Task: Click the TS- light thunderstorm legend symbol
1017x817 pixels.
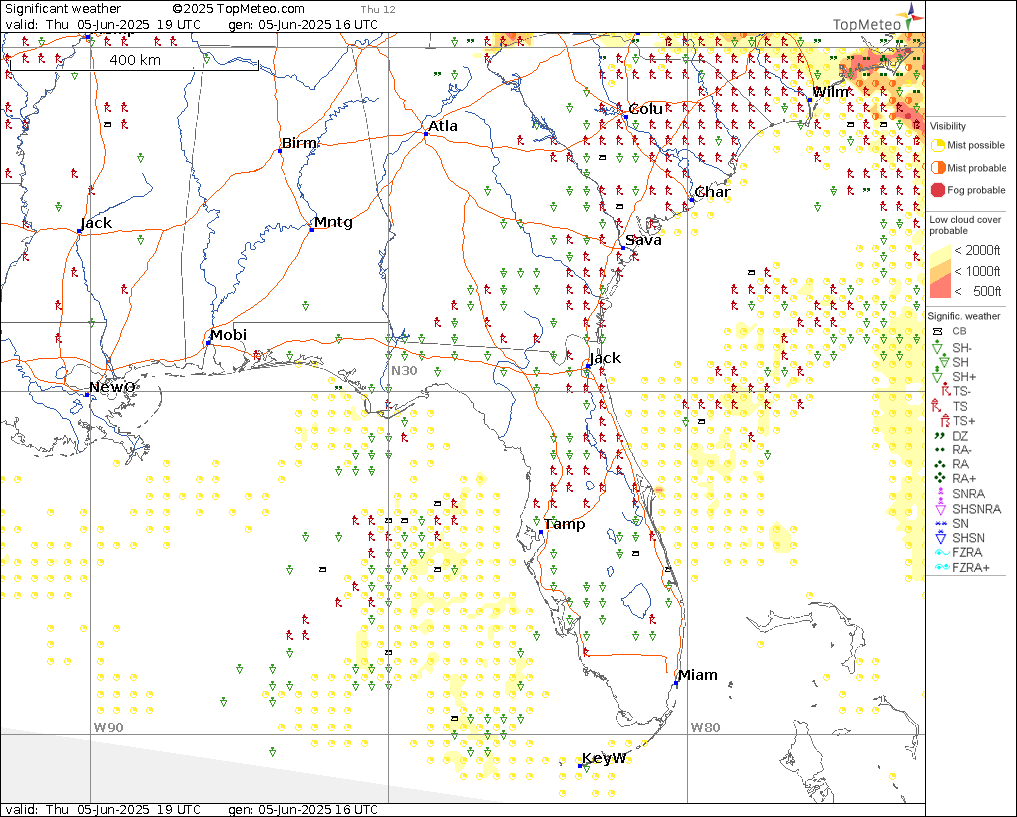Action: pos(946,390)
